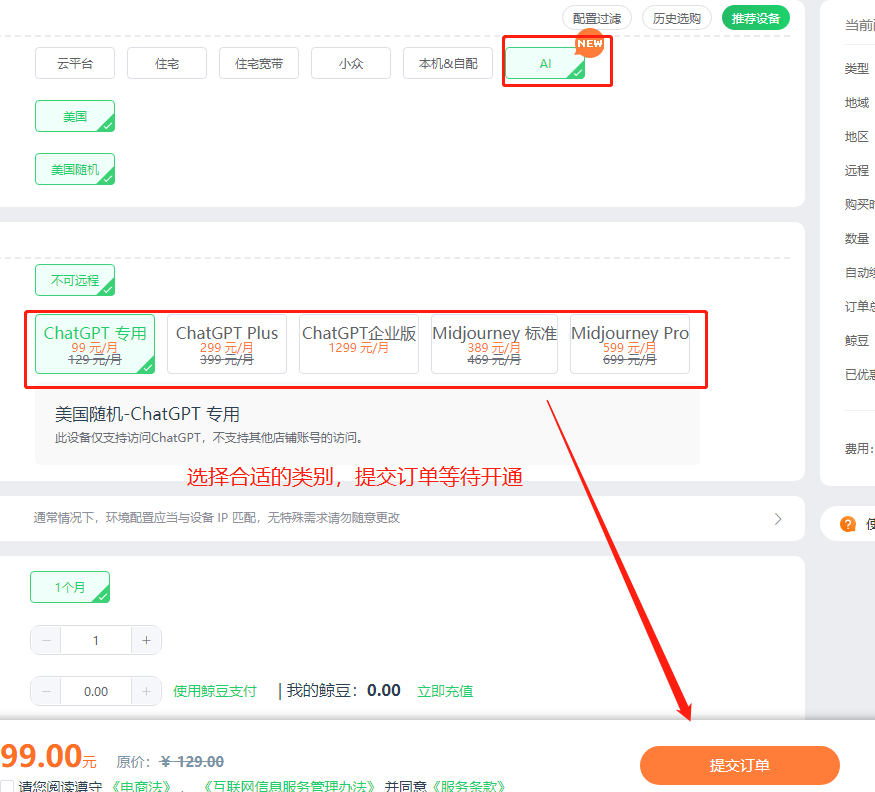This screenshot has width=875, height=792.
Task: Click 费用: label in summary panel
Action: tap(859, 449)
